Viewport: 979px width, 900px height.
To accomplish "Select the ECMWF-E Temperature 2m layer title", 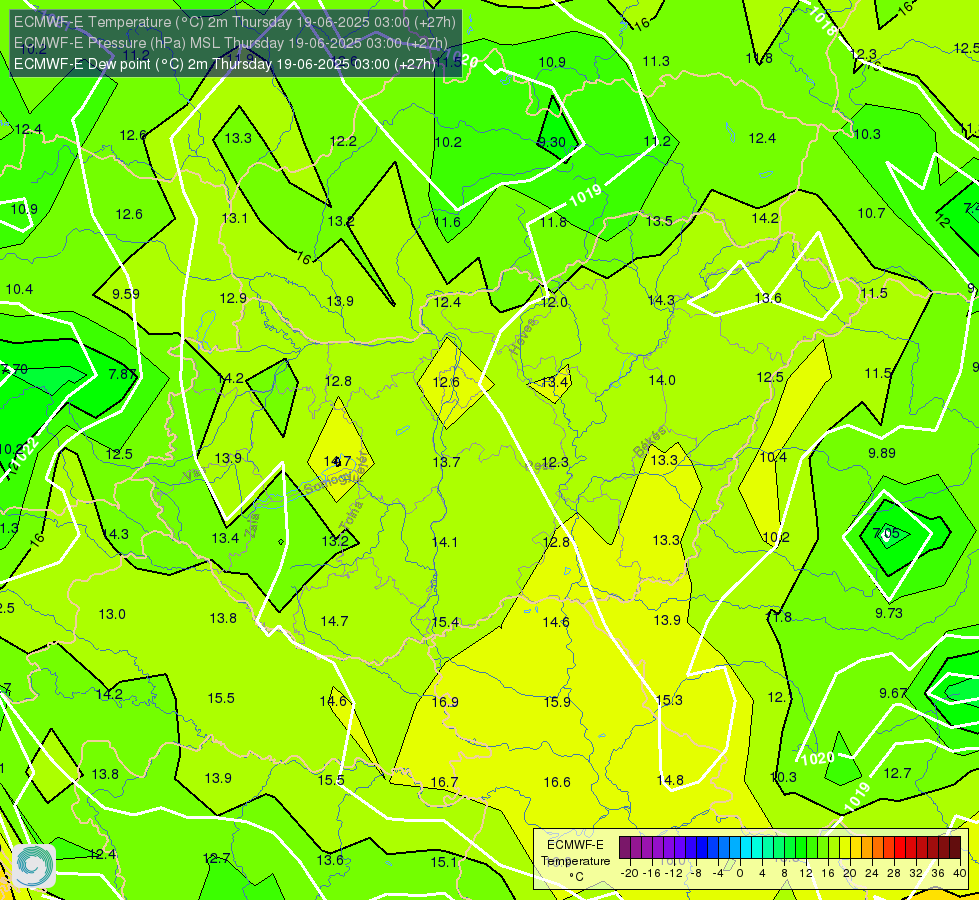I will coord(235,22).
